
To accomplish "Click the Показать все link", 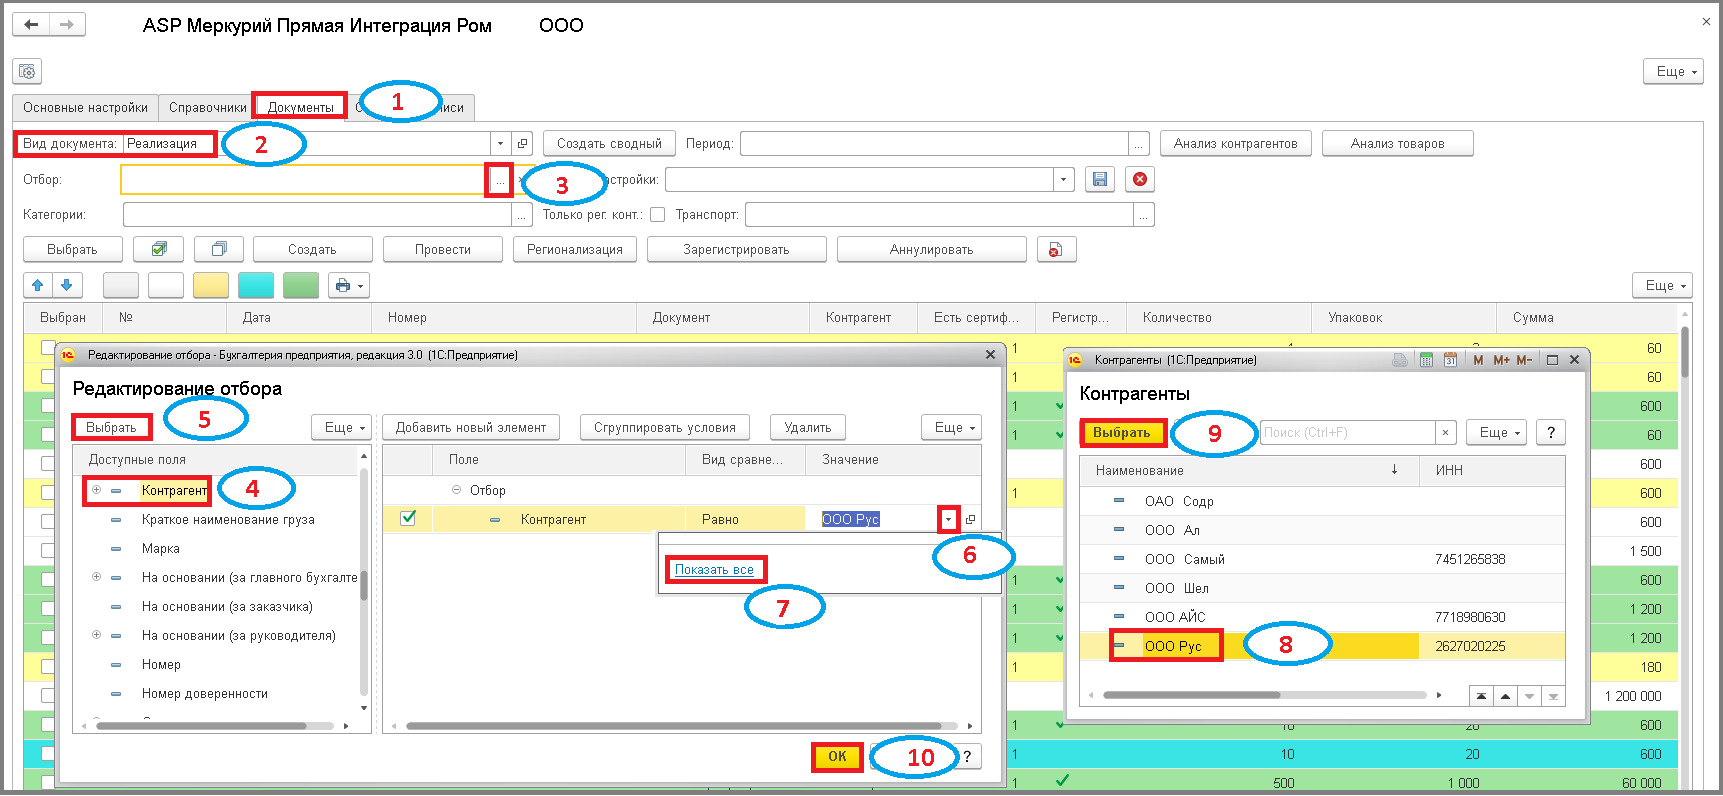I will click(x=714, y=570).
